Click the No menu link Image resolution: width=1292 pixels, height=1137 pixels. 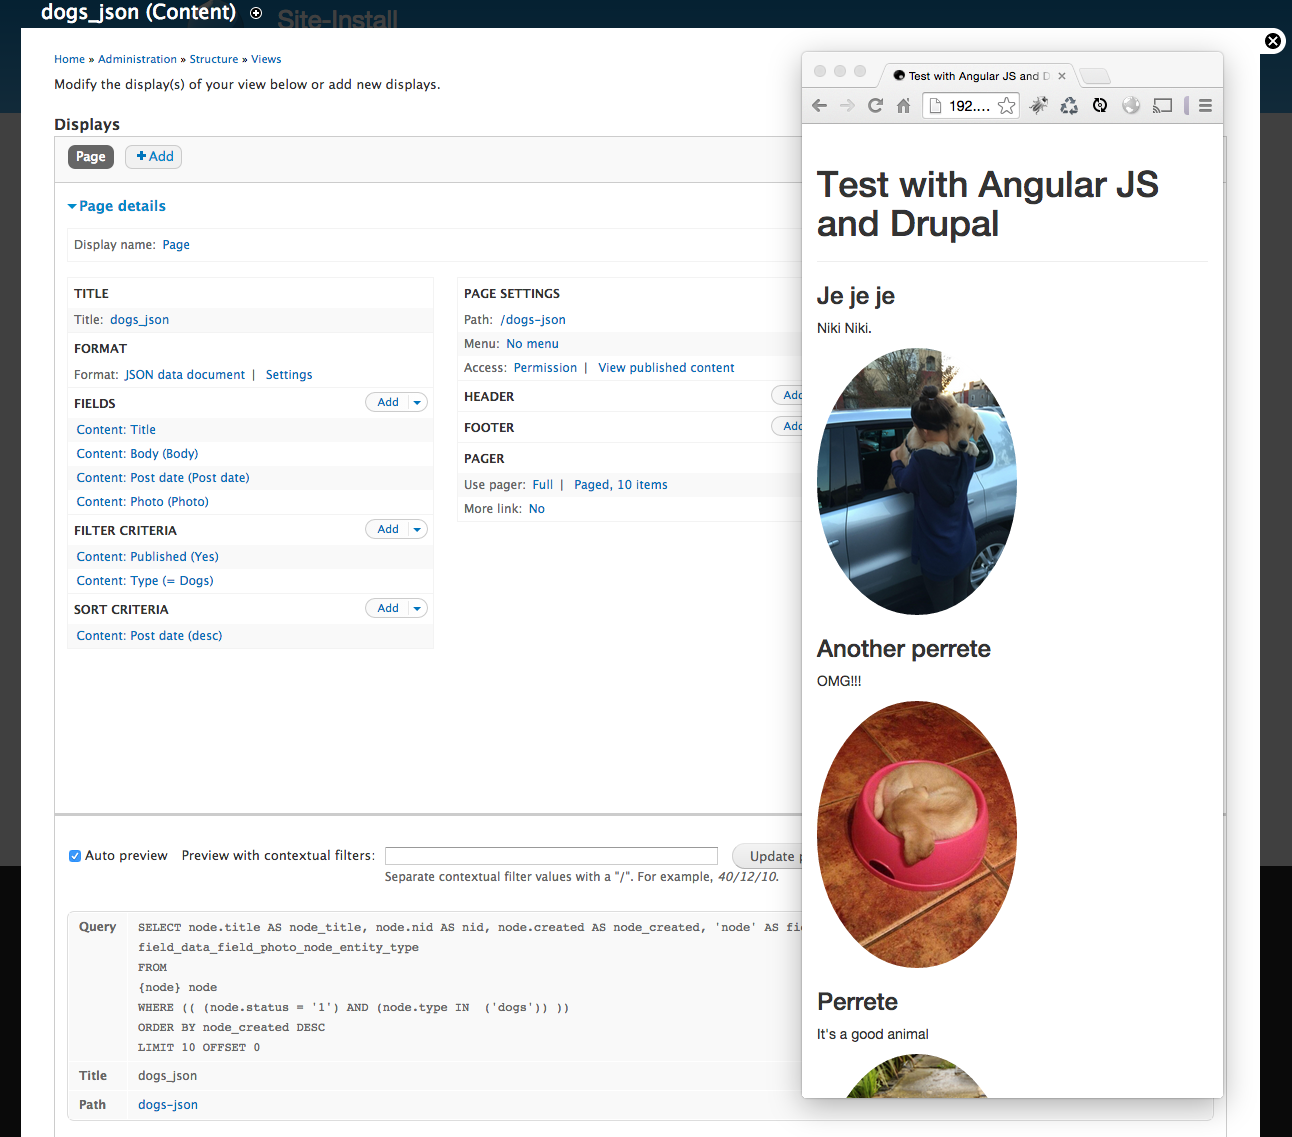pyautogui.click(x=532, y=344)
